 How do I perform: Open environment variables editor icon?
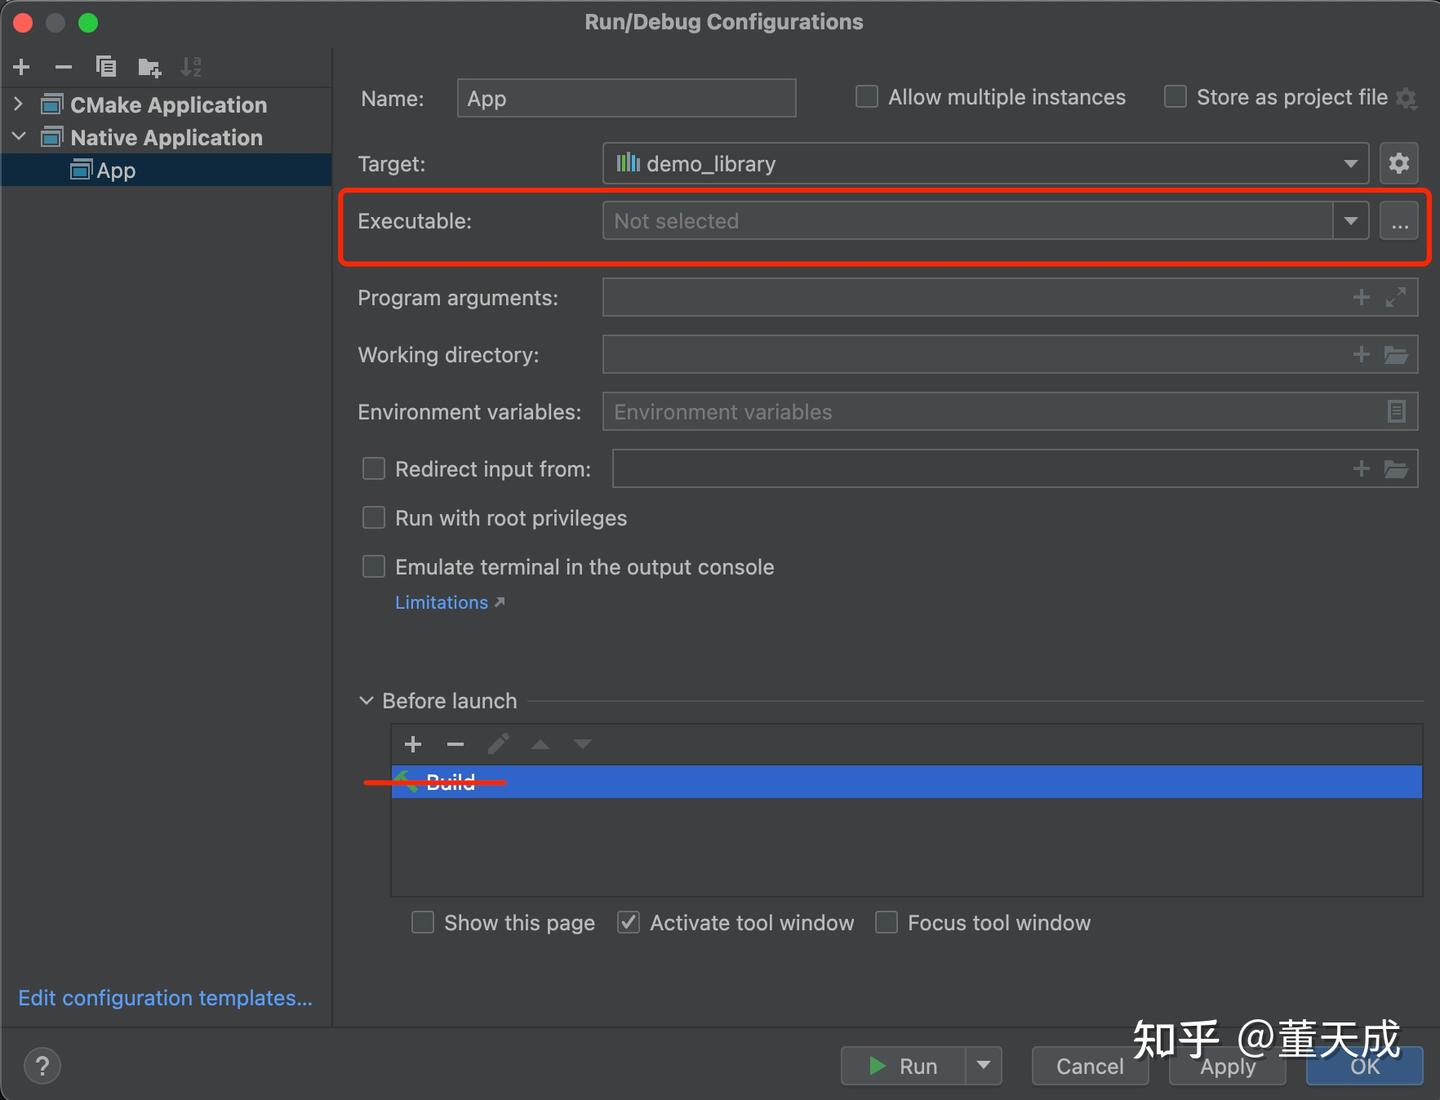point(1397,411)
